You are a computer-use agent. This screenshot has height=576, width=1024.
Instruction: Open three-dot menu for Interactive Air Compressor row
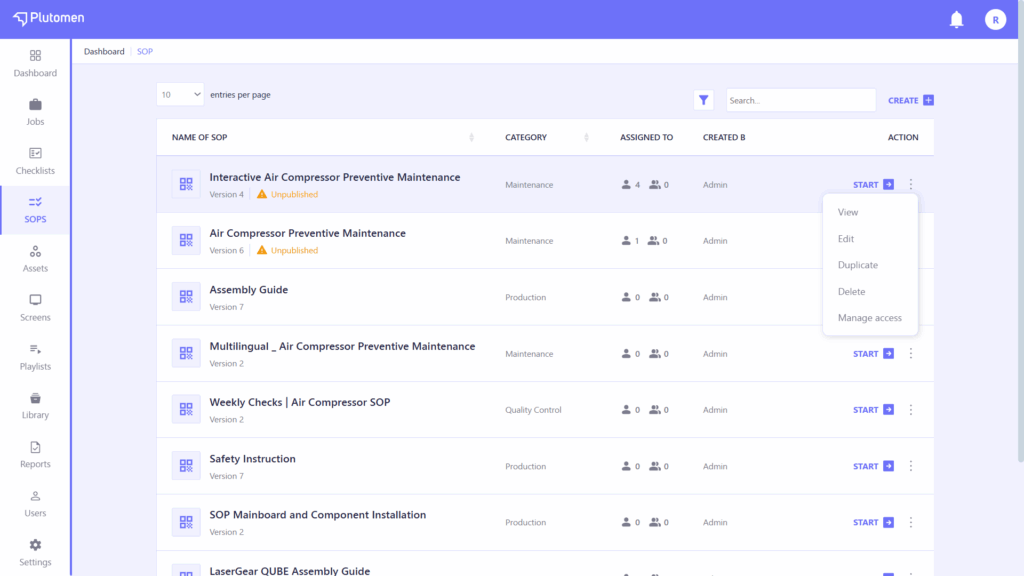click(911, 184)
